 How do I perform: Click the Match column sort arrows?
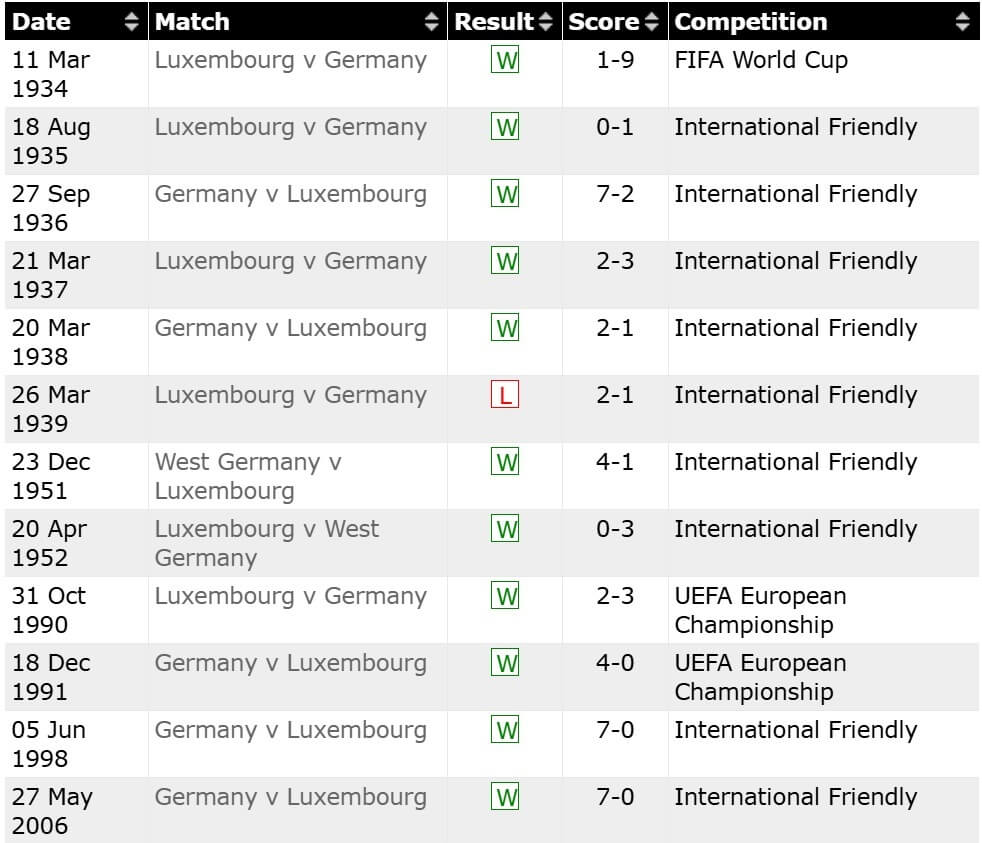coord(431,22)
